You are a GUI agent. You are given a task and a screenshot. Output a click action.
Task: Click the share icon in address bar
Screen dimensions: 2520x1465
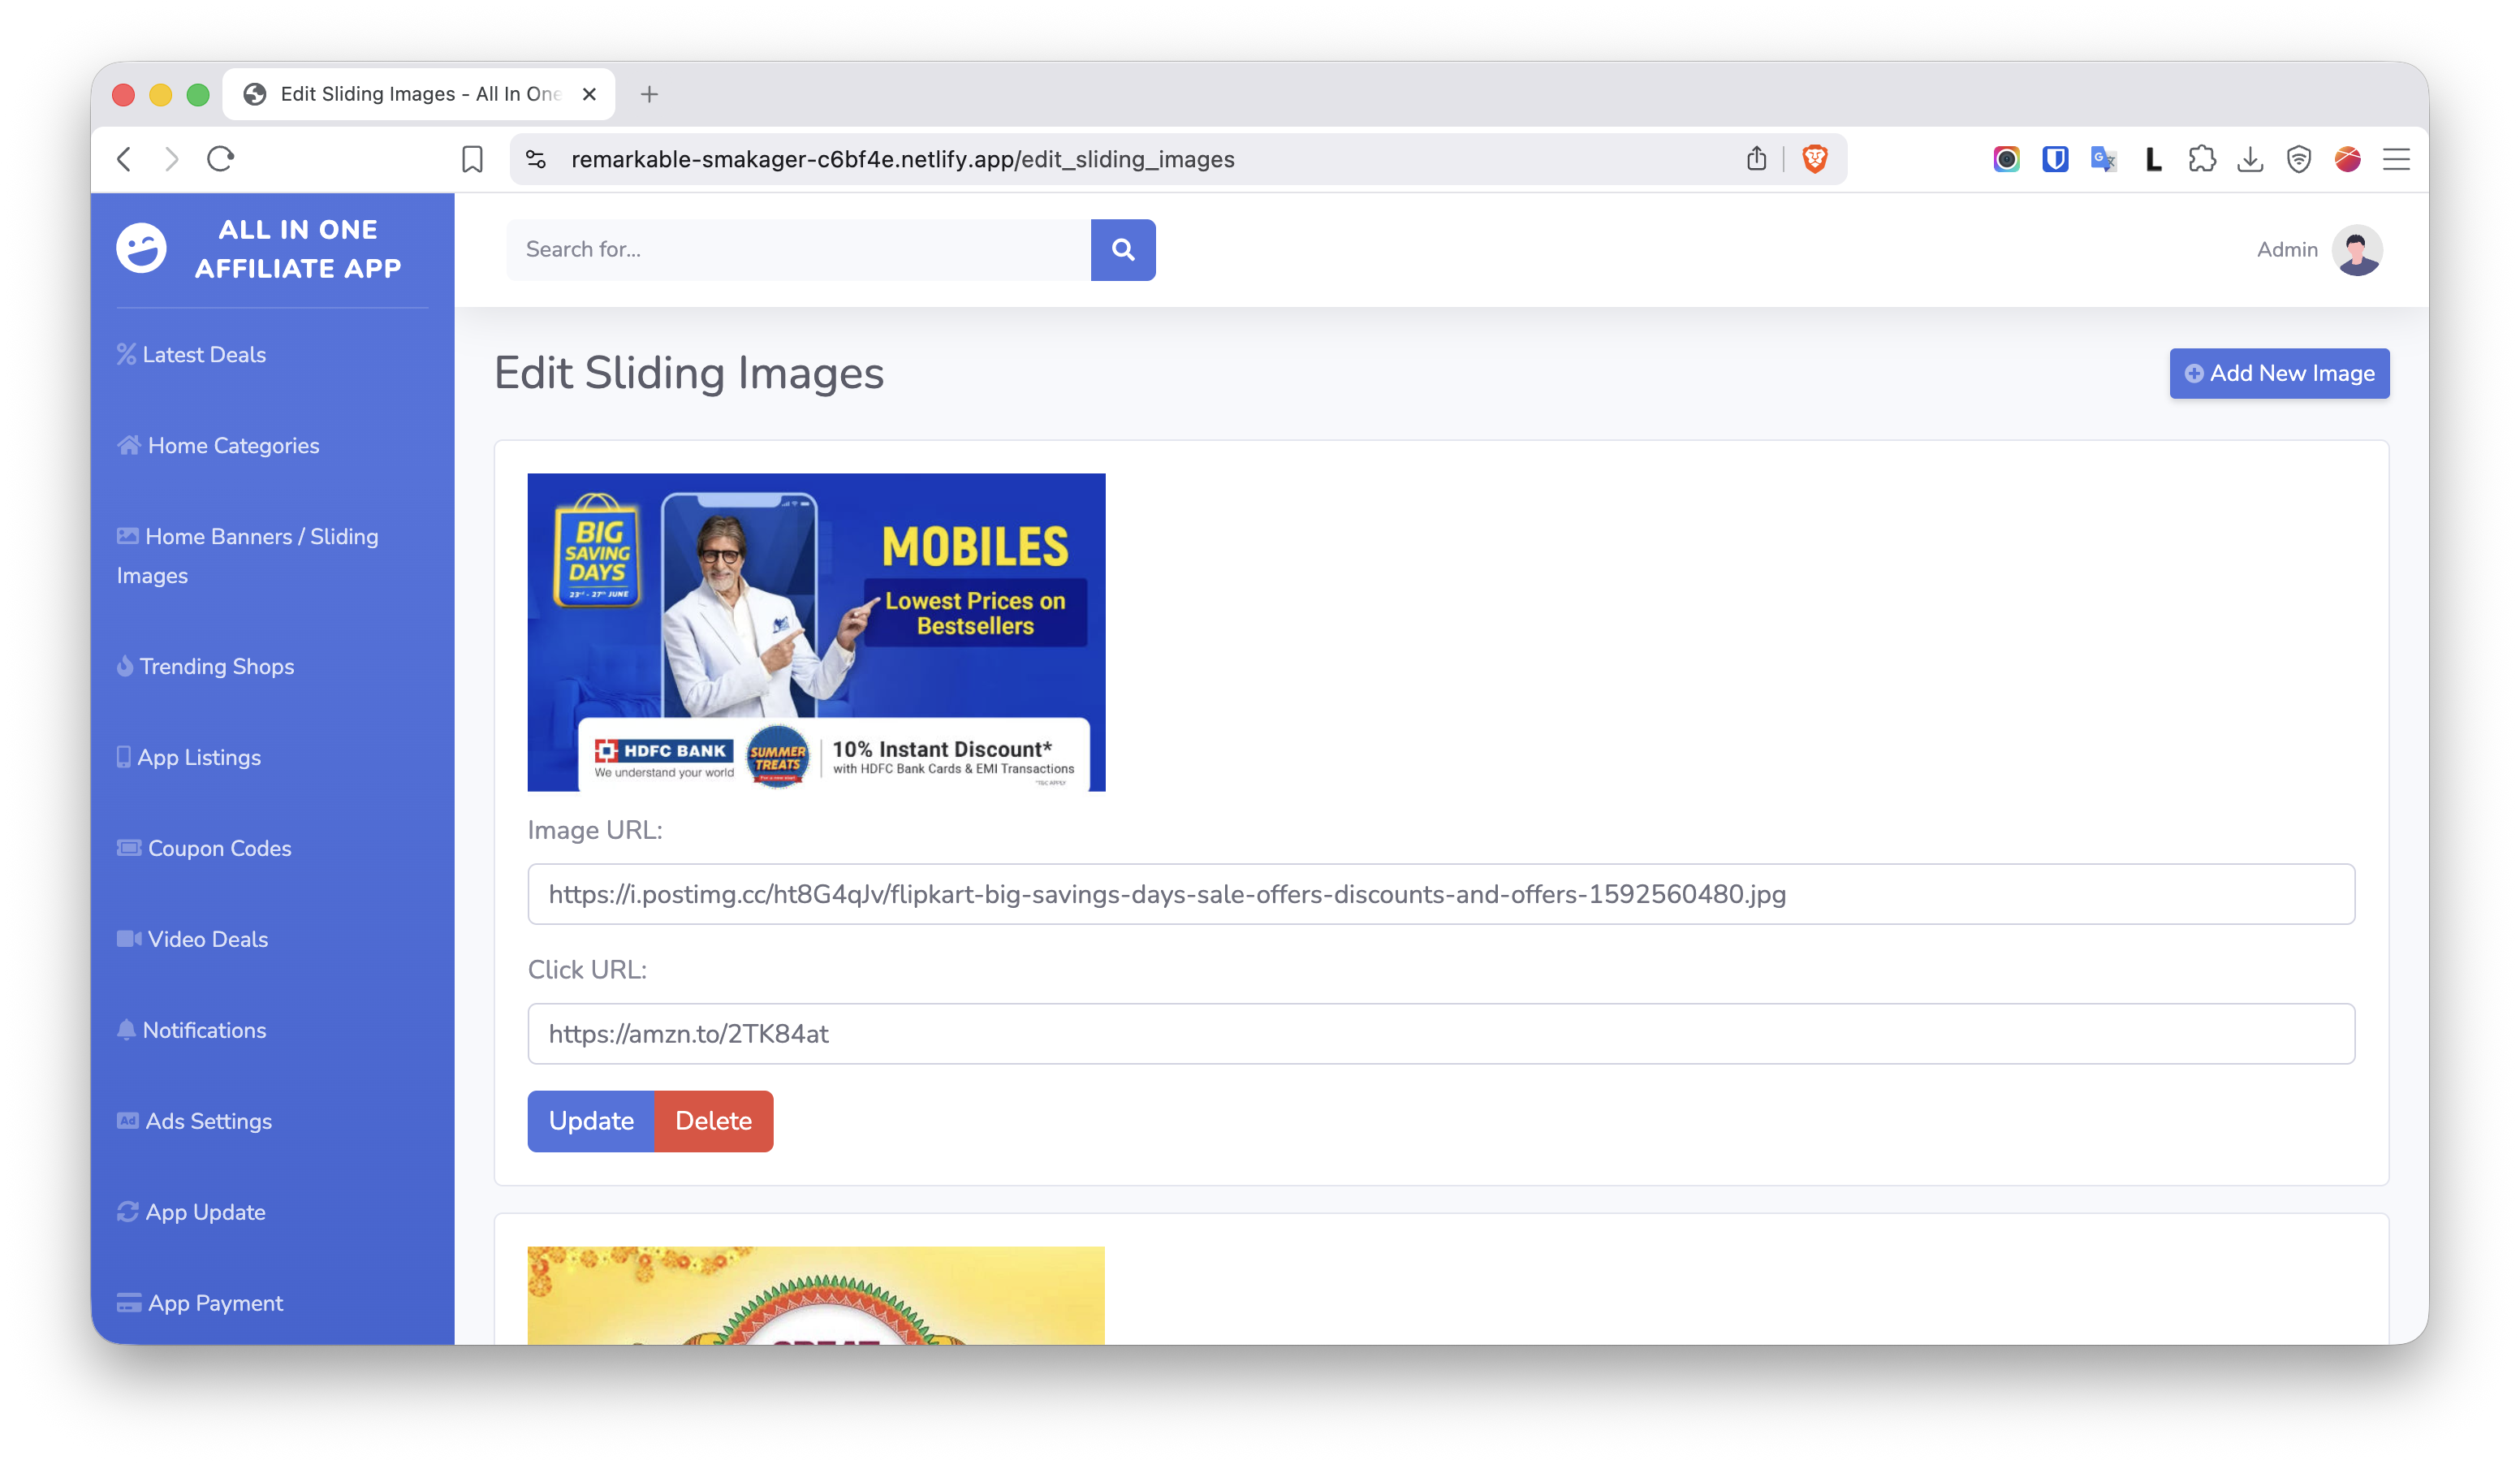1756,159
